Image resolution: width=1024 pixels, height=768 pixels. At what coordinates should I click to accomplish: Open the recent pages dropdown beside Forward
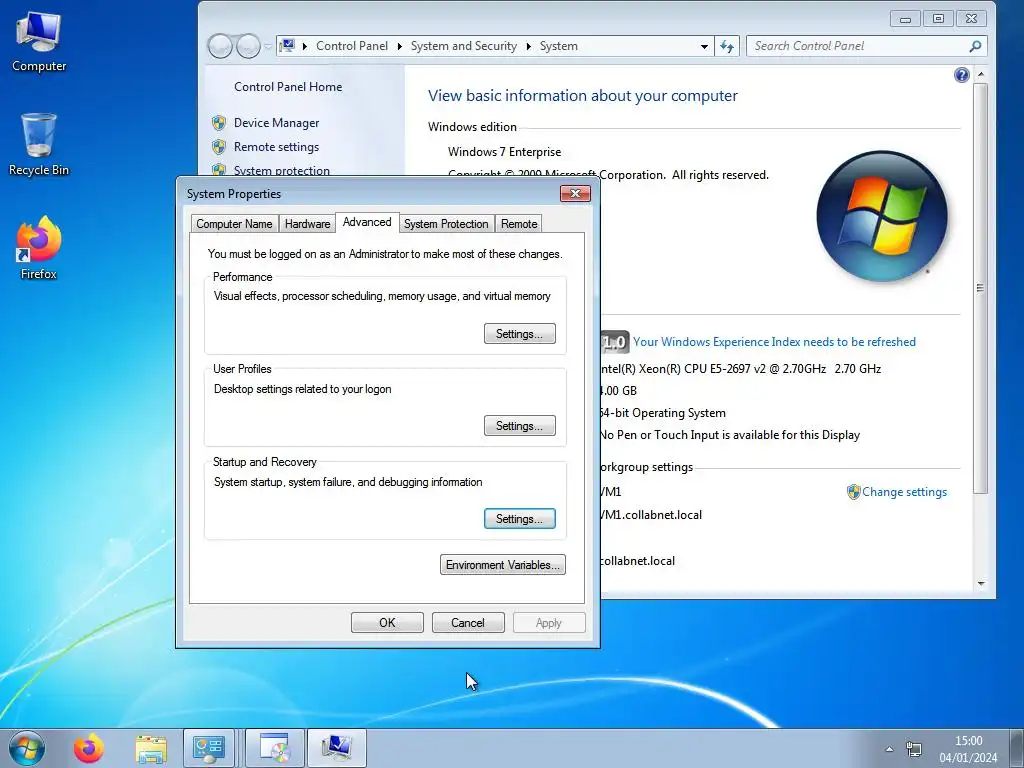tap(268, 46)
